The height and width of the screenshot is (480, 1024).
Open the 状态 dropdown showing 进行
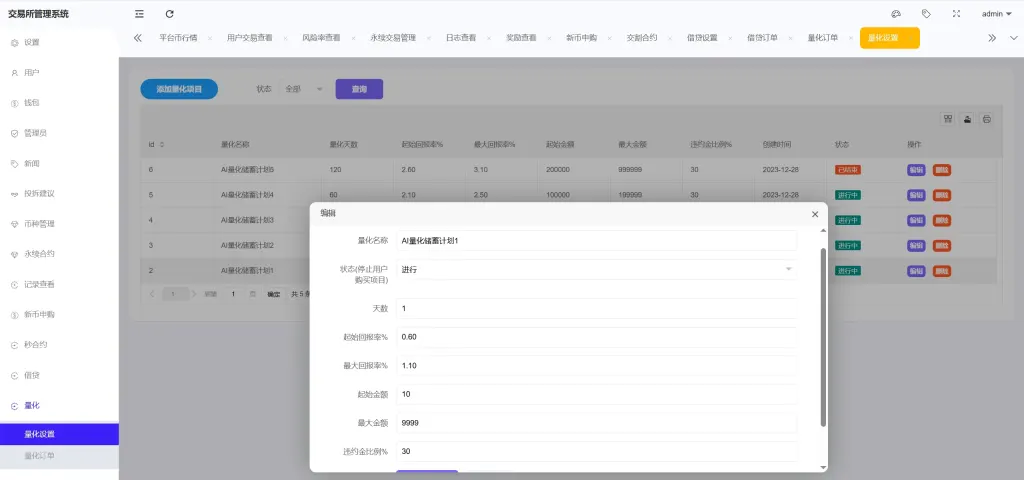tap(596, 270)
